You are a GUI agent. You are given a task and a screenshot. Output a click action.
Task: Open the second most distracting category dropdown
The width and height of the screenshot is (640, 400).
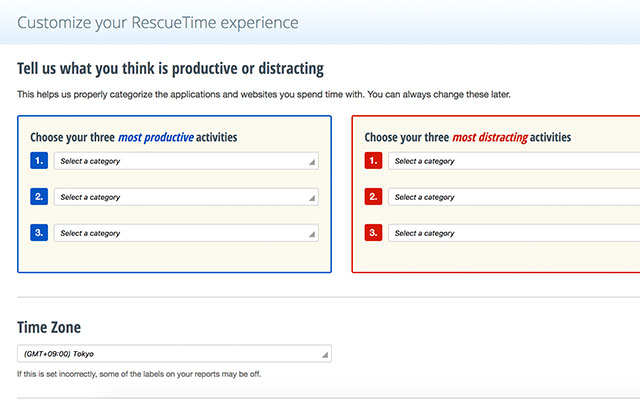click(514, 197)
